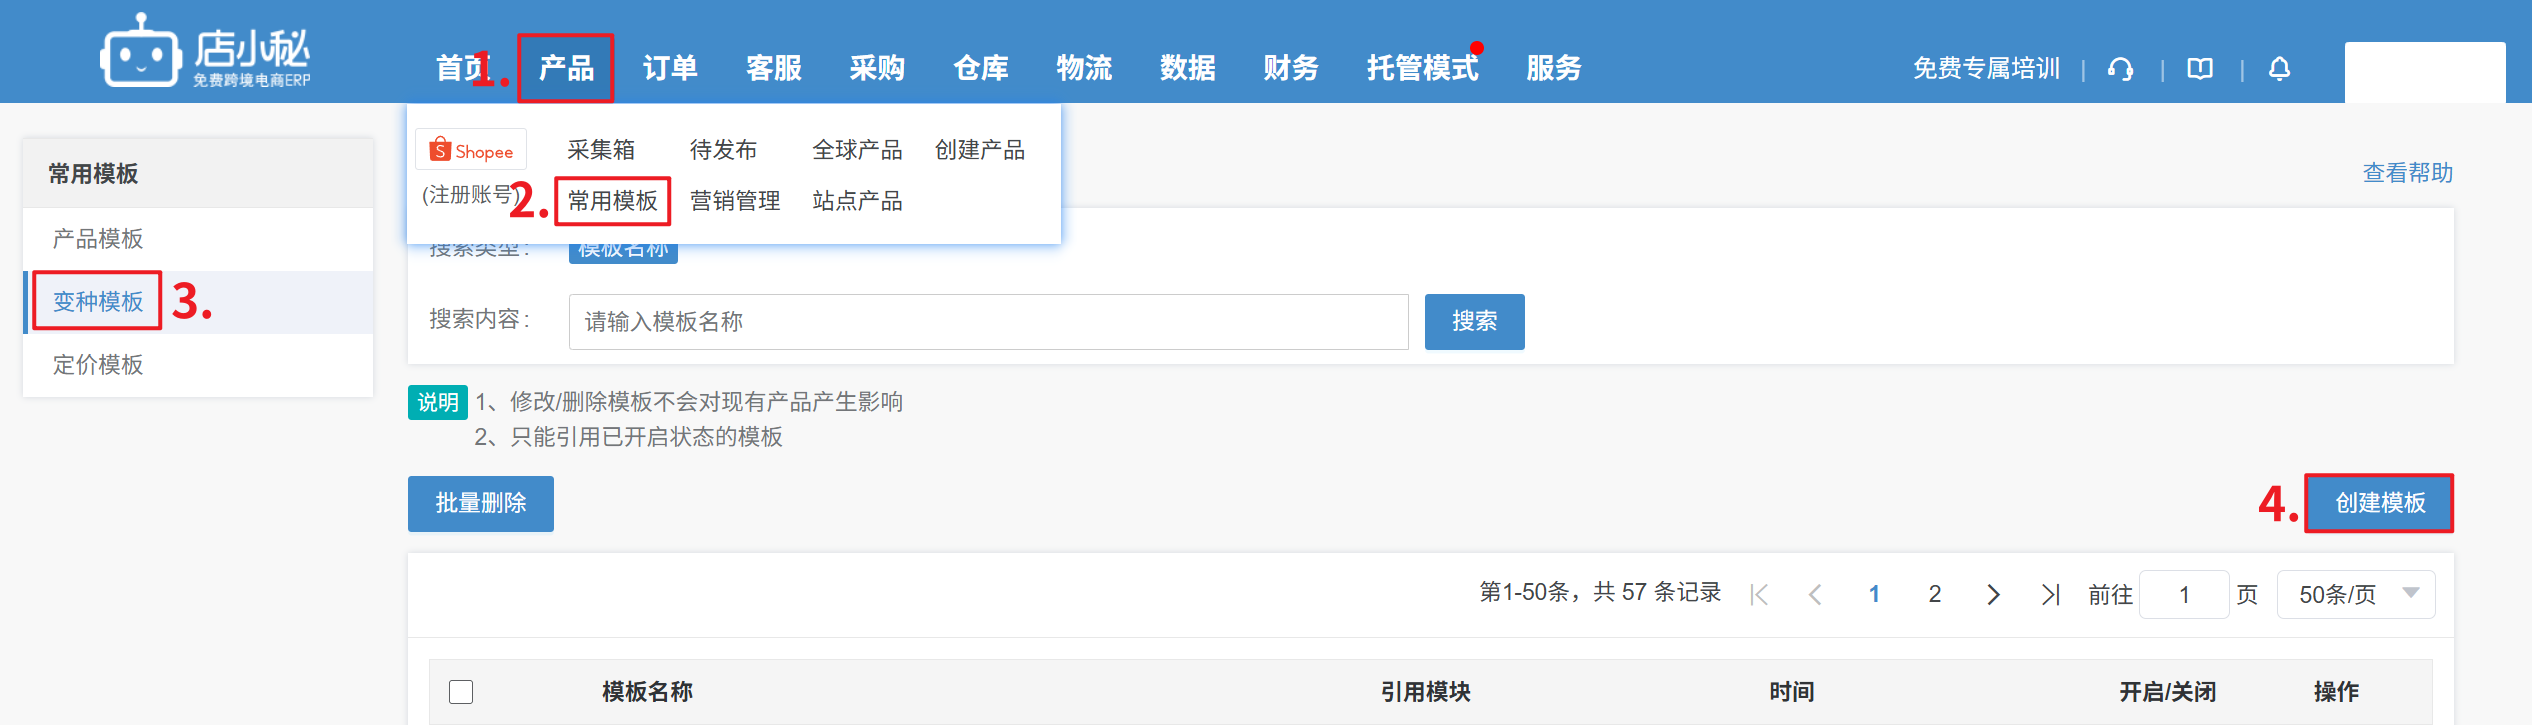Open the 订单 top menu
Viewport: 2532px width, 725px height.
click(670, 68)
